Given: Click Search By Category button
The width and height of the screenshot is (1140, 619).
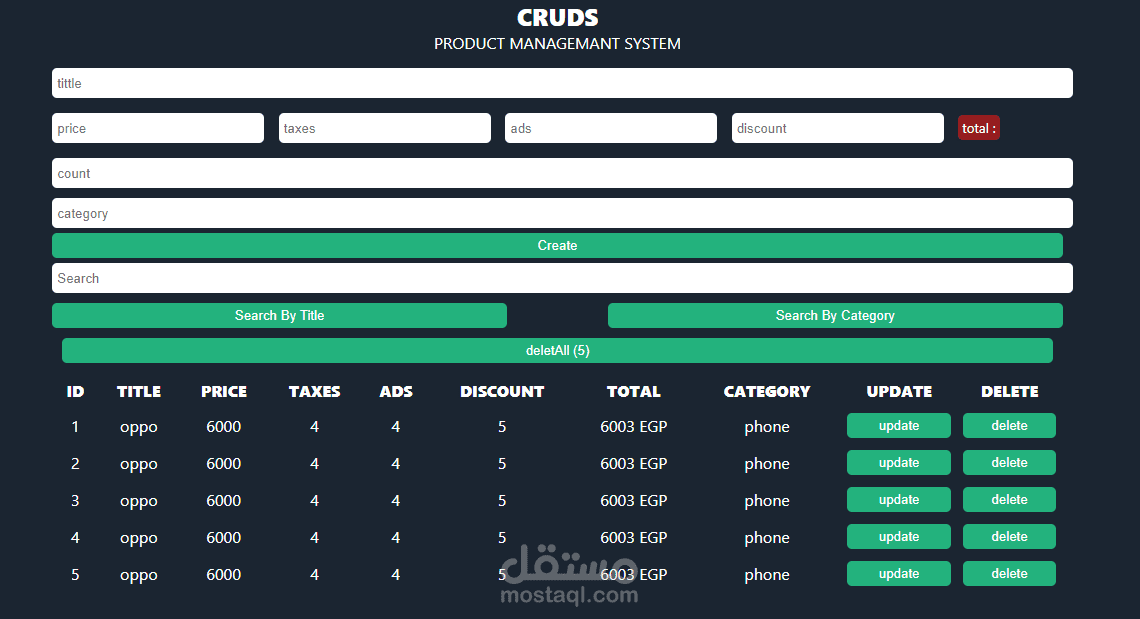Looking at the screenshot, I should pos(835,316).
